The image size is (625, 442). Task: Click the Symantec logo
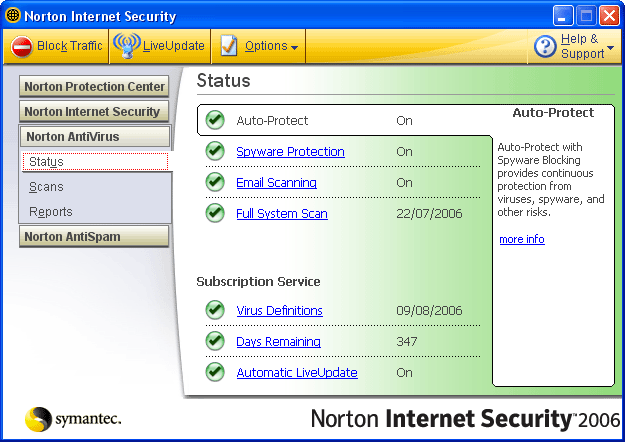coord(73,419)
